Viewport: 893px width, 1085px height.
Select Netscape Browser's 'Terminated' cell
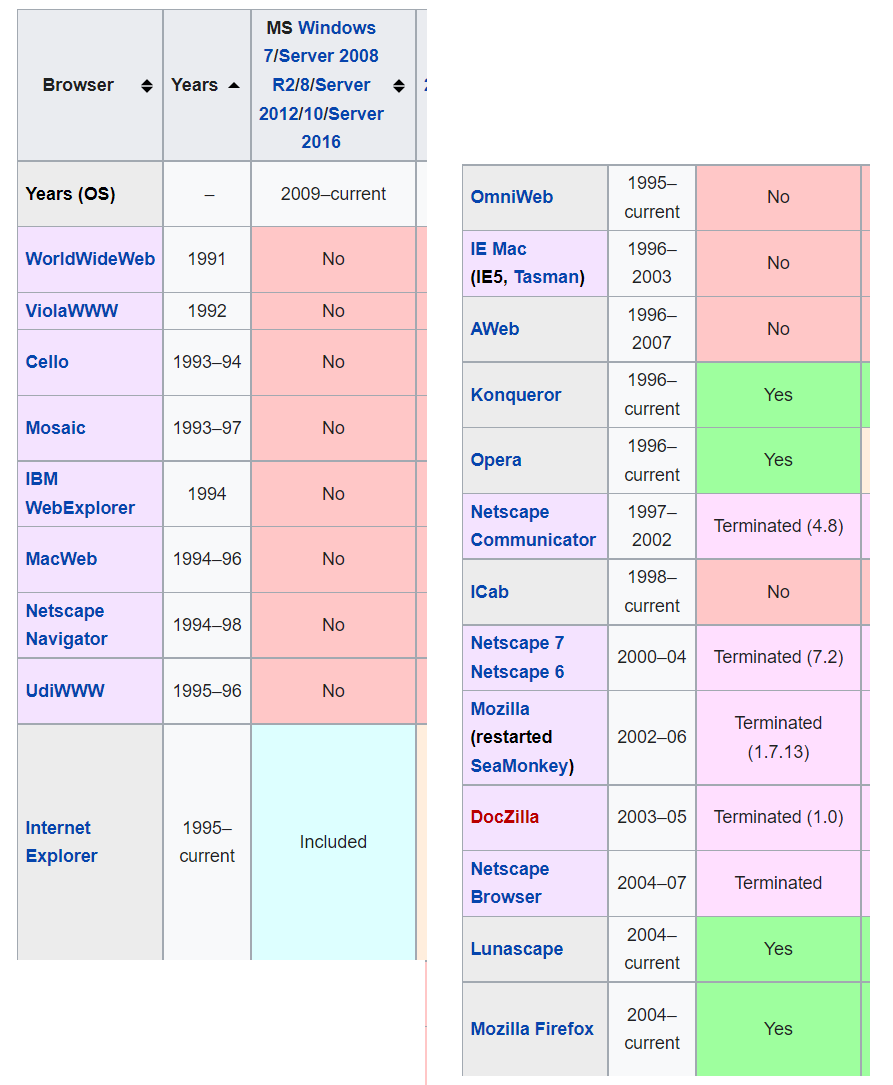coord(778,883)
